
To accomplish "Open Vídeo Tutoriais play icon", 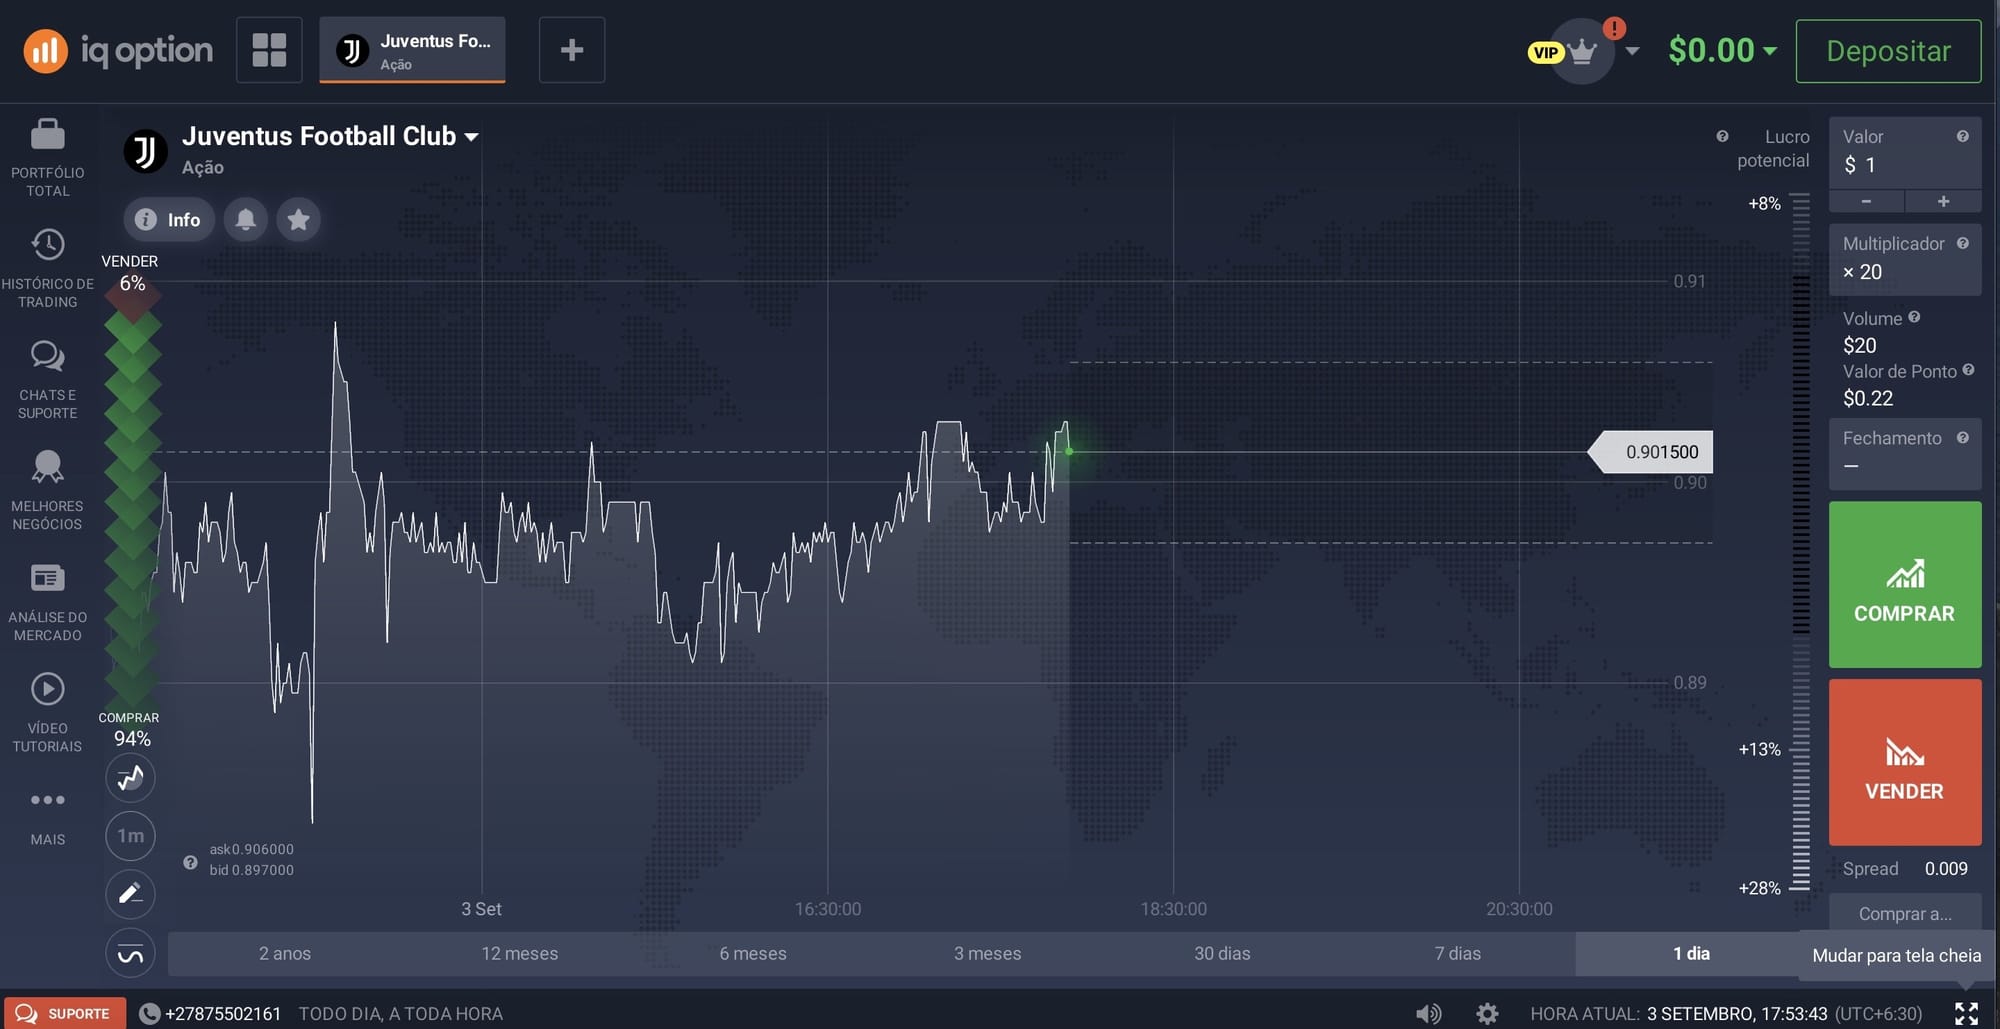I will pyautogui.click(x=47, y=689).
